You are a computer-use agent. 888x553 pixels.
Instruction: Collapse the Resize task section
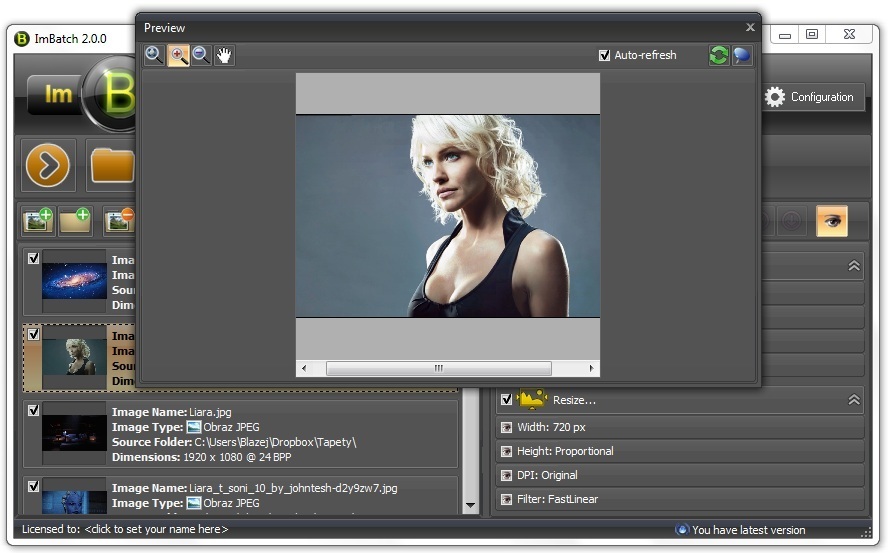853,399
